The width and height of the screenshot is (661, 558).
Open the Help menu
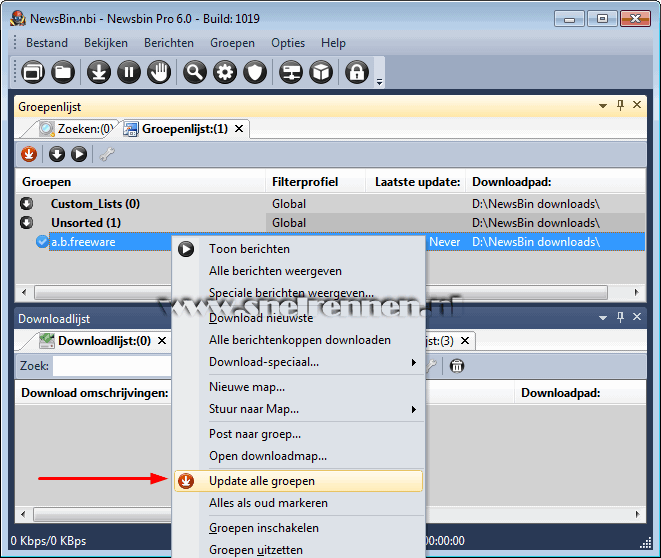click(x=333, y=43)
